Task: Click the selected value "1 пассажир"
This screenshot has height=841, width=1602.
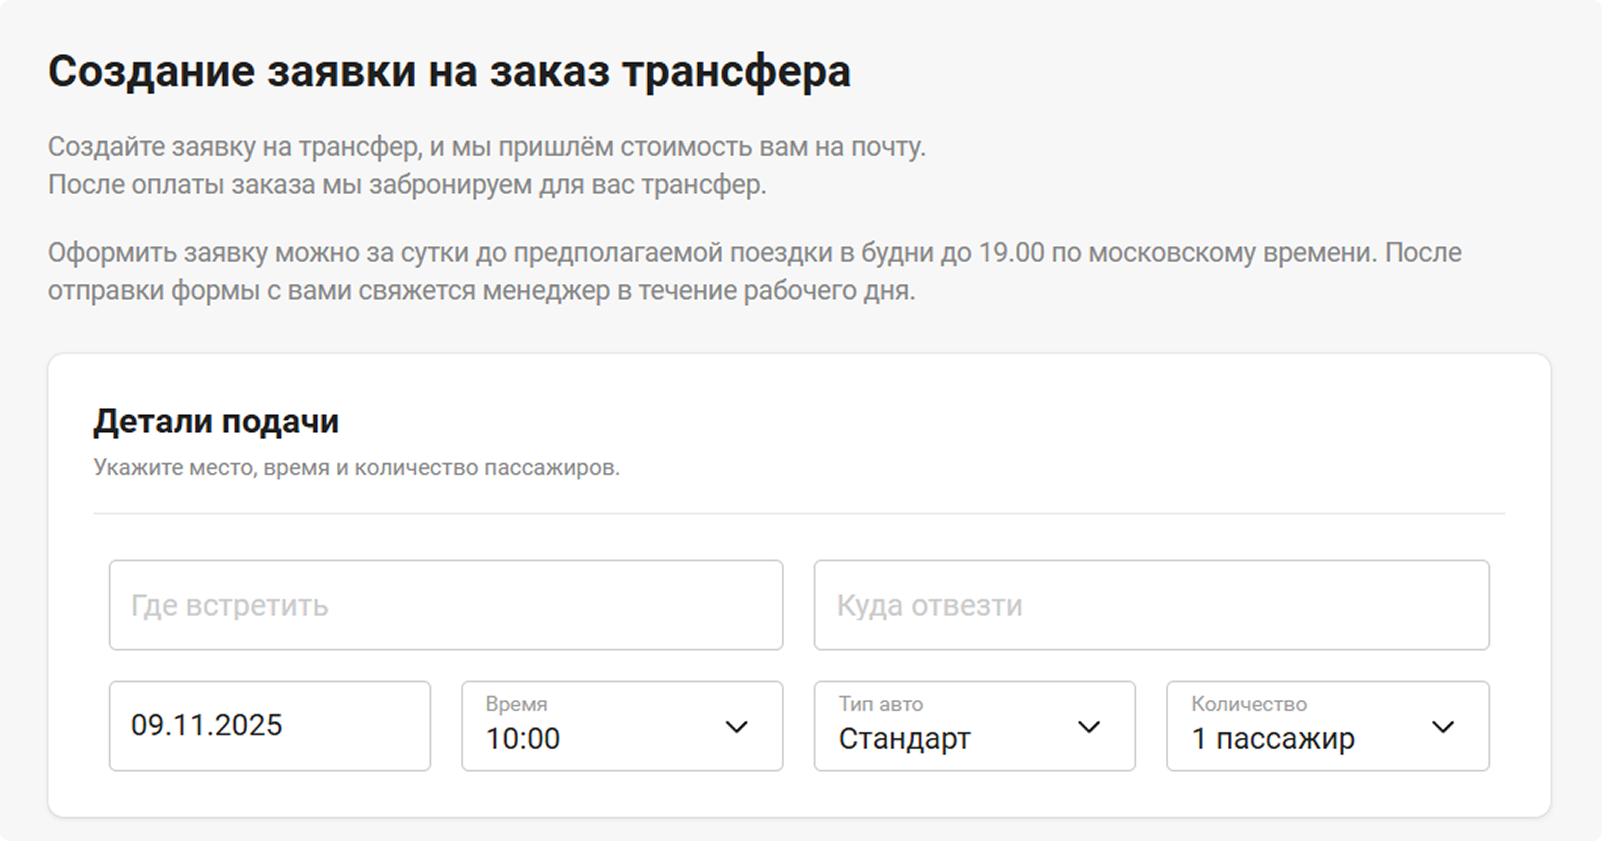Action: [1272, 739]
